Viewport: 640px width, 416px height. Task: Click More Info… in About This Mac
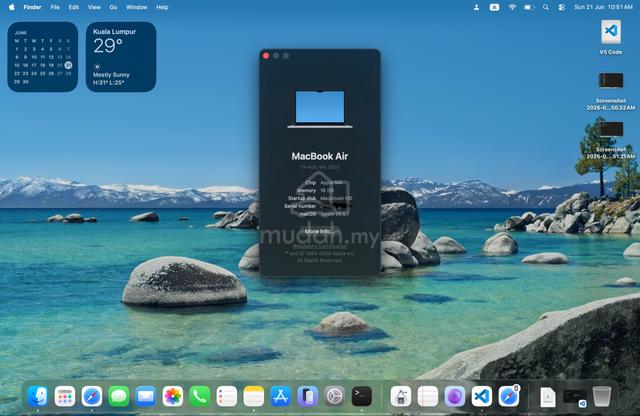click(x=320, y=231)
